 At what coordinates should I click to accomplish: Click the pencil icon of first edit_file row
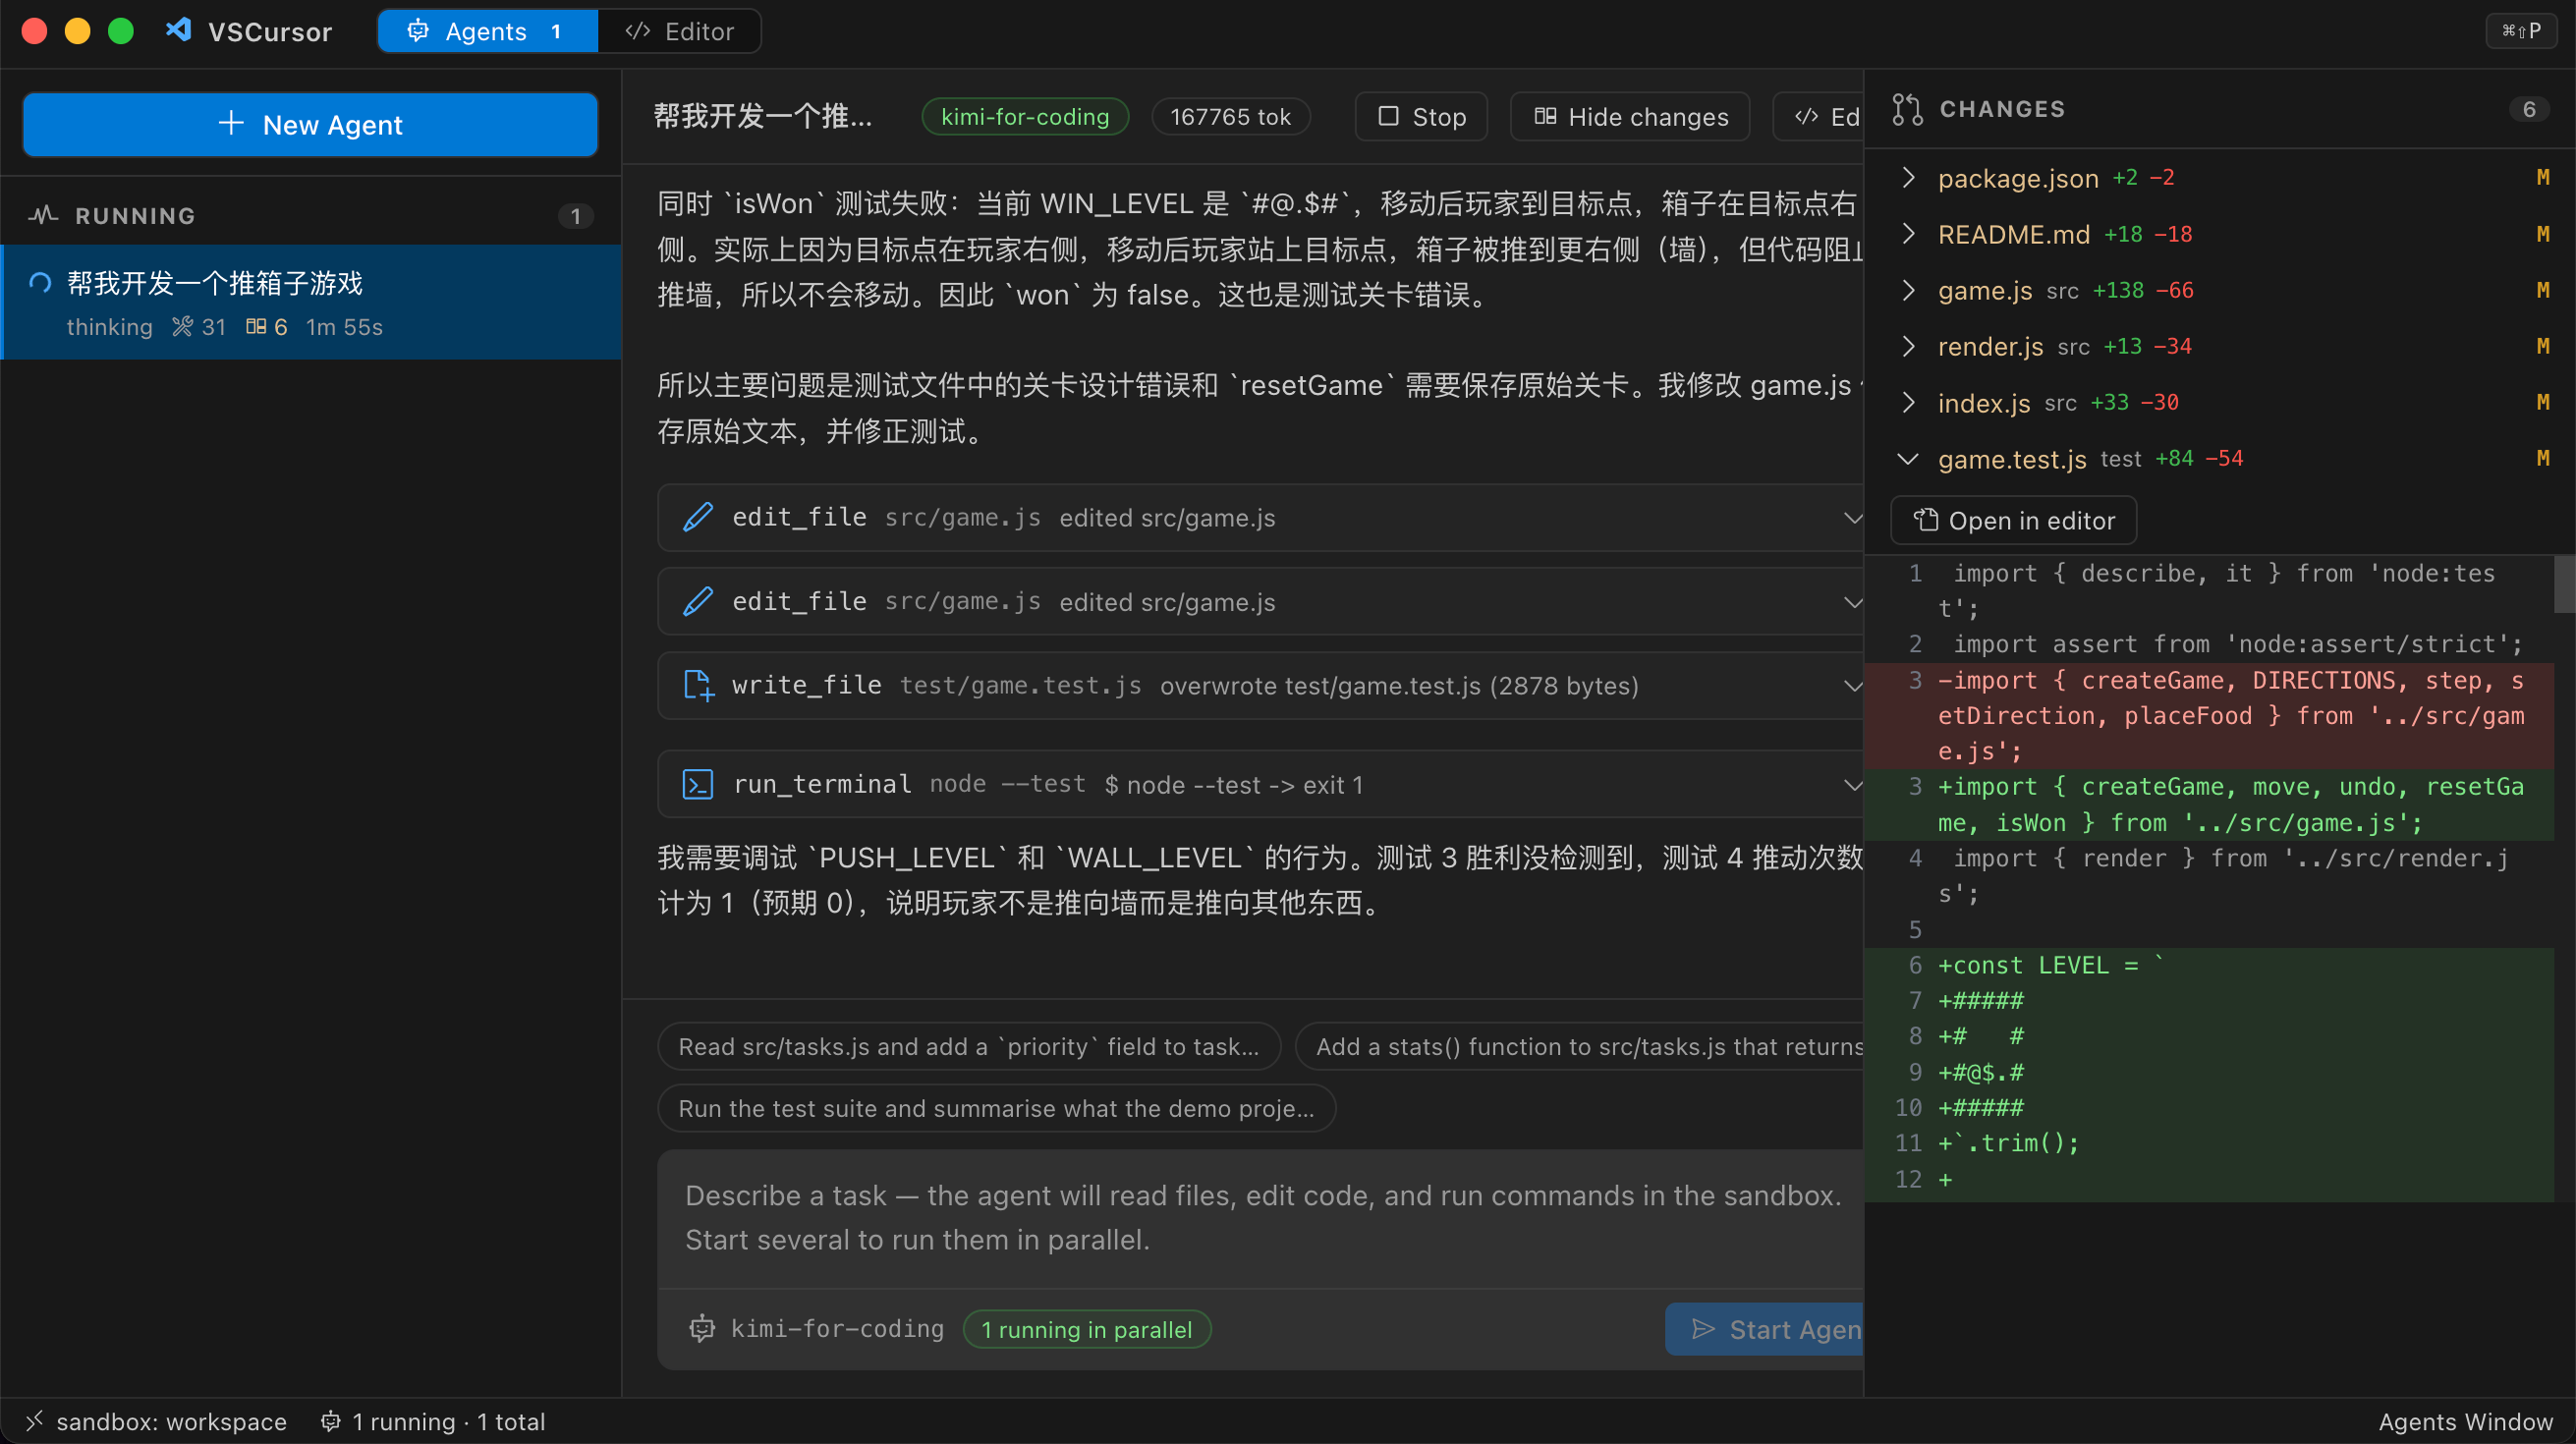[698, 517]
